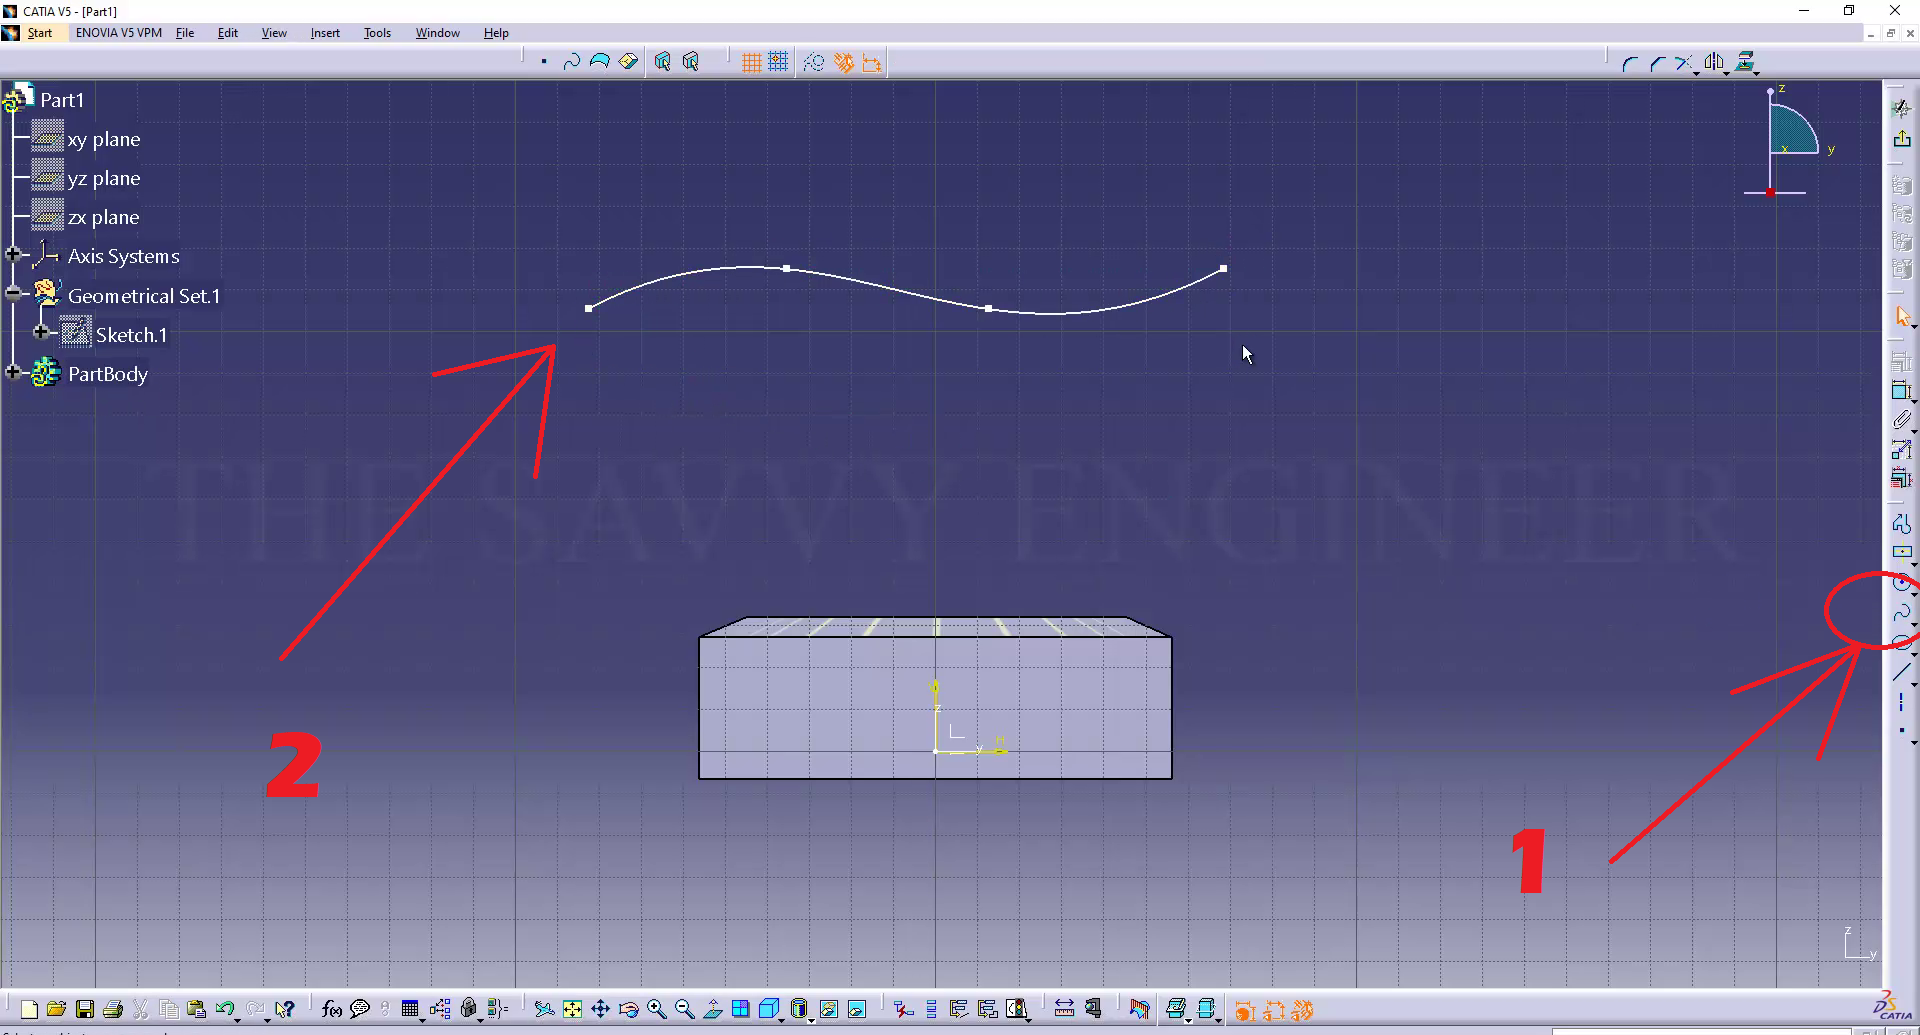Toggle the sketch Grid display
This screenshot has width=1920, height=1035.
point(751,62)
